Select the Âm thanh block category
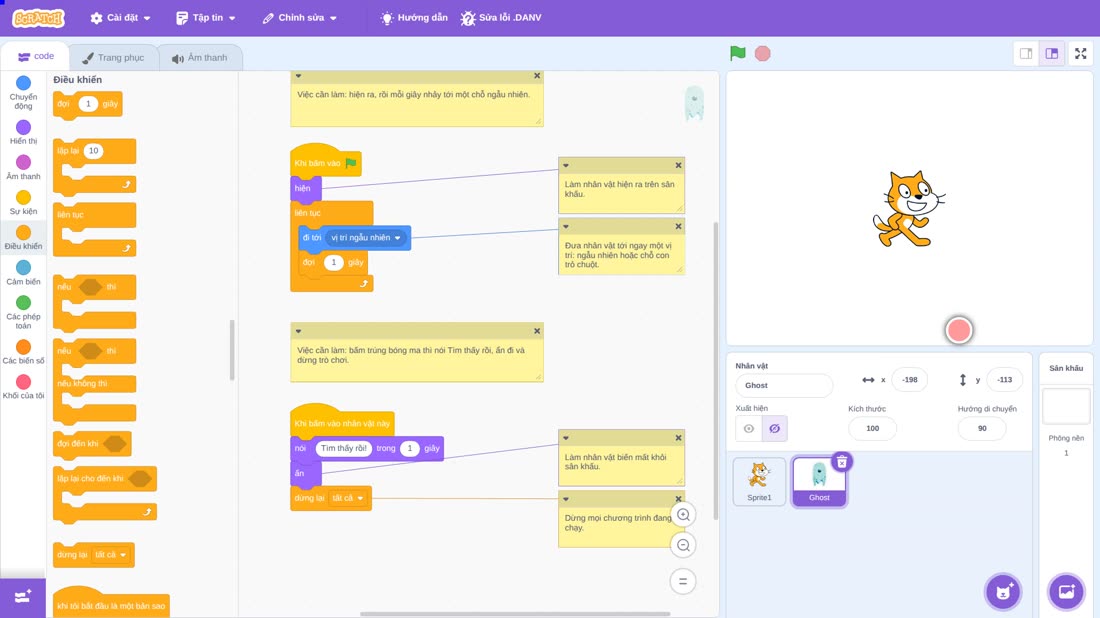The height and width of the screenshot is (618, 1100). (x=23, y=168)
